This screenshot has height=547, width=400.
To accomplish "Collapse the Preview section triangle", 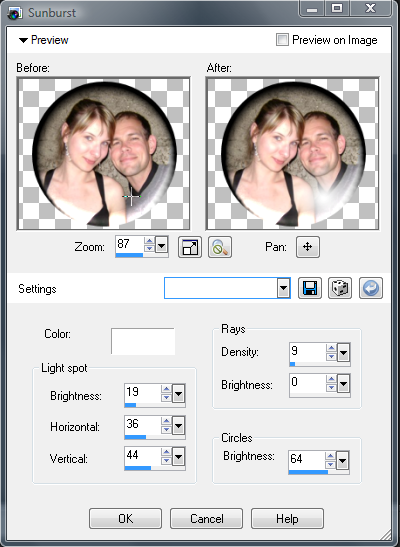I will pos(23,40).
